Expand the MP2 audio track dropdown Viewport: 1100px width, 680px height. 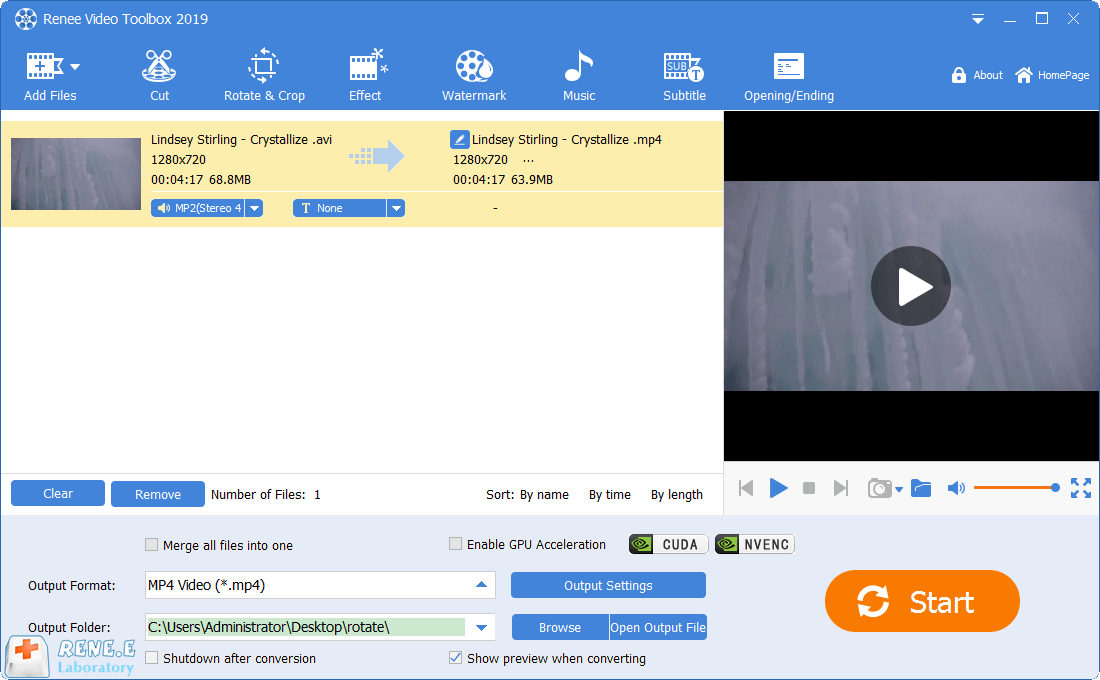point(255,208)
